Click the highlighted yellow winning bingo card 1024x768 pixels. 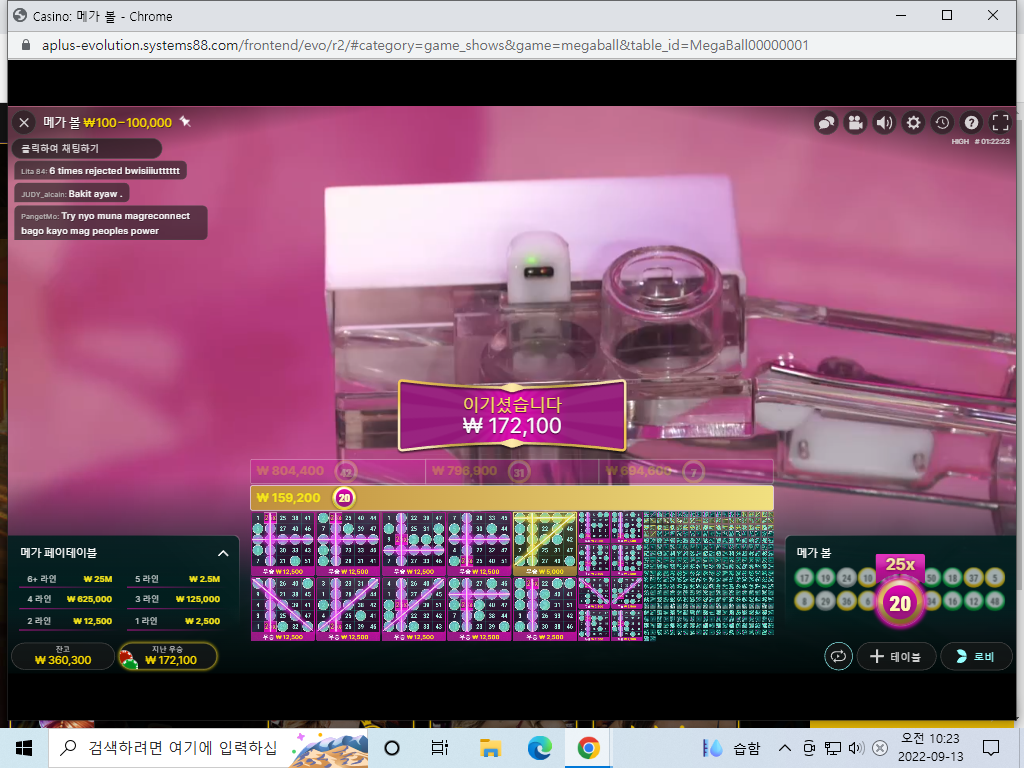(x=545, y=543)
